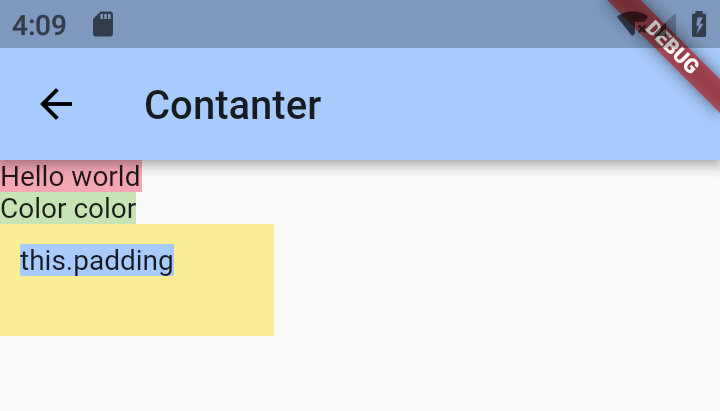
Task: Tap the back arrow in app bar
Action: click(x=56, y=104)
